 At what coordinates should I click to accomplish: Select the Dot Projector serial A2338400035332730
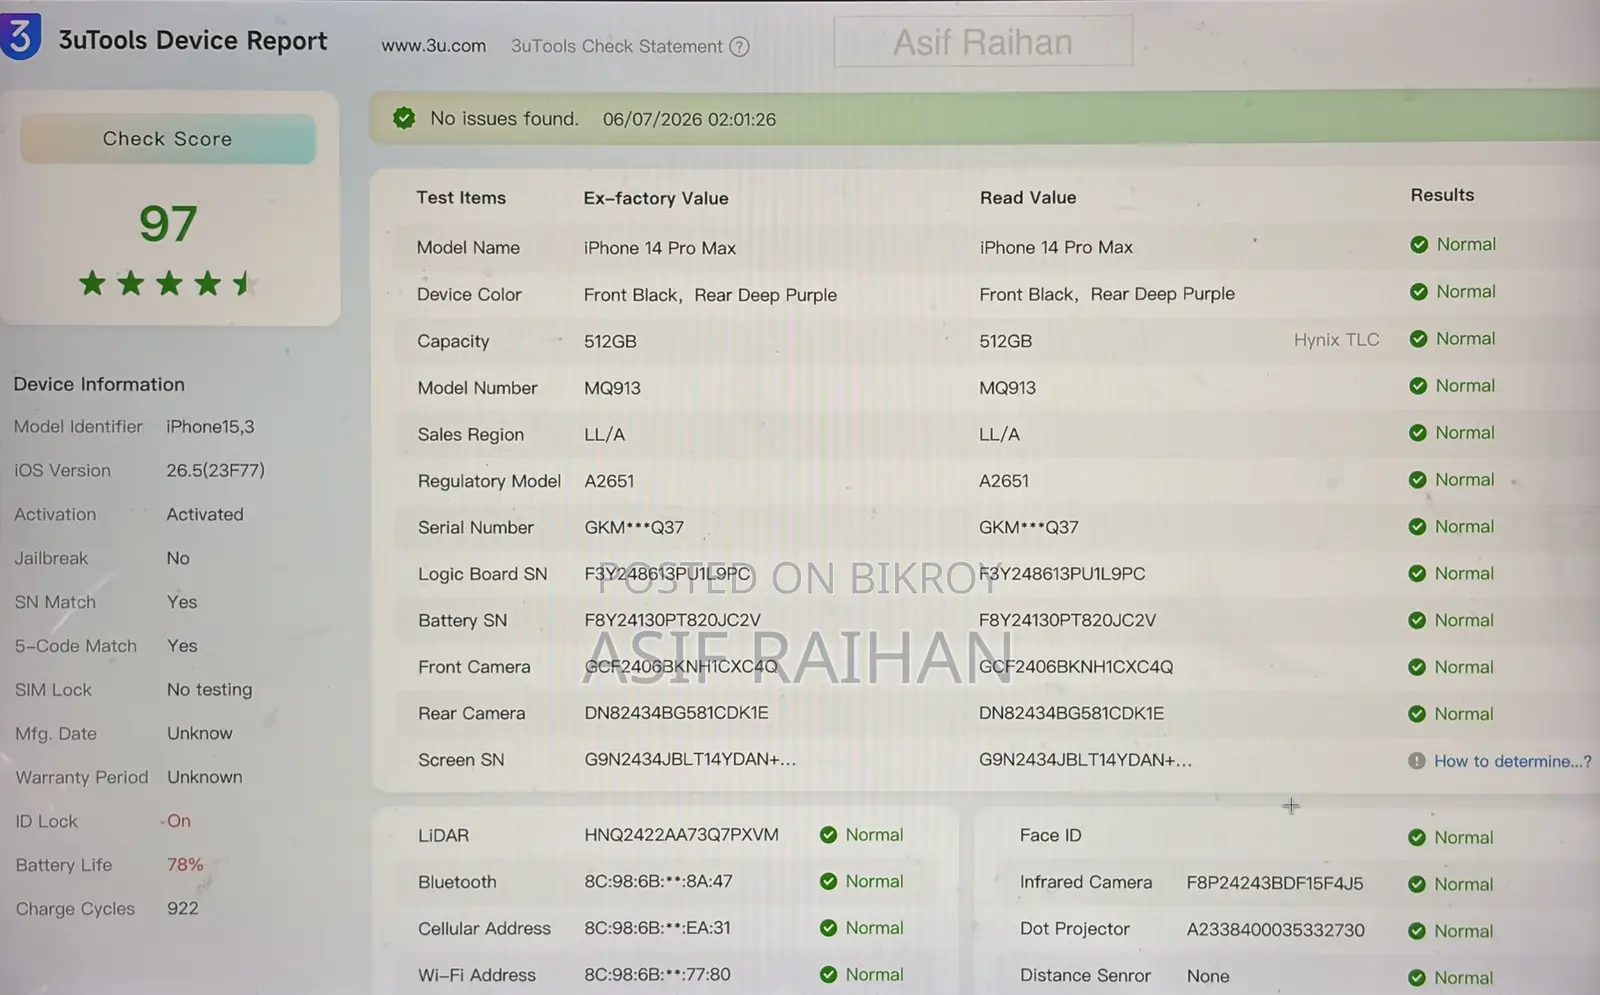[x=1276, y=930]
